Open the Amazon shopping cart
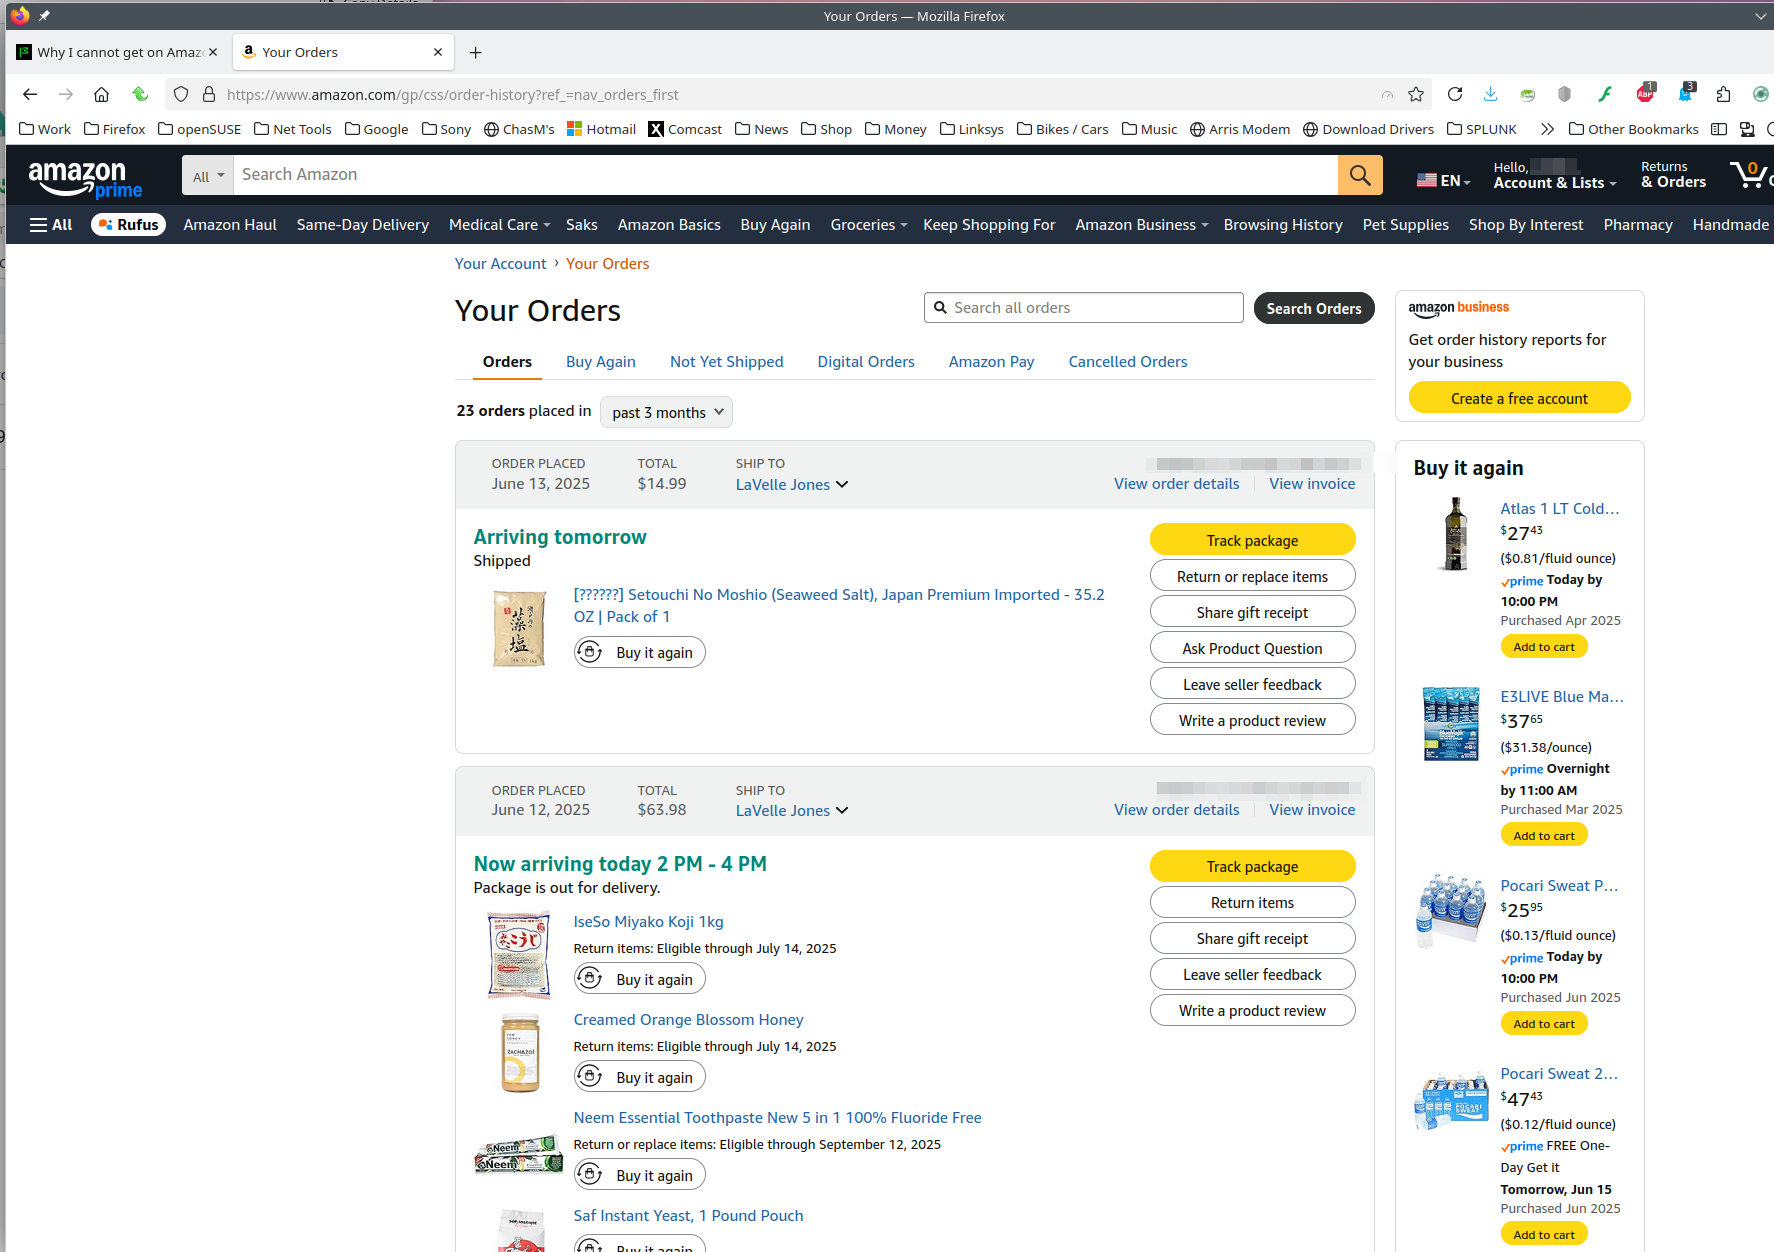Image resolution: width=1774 pixels, height=1252 pixels. click(x=1750, y=175)
